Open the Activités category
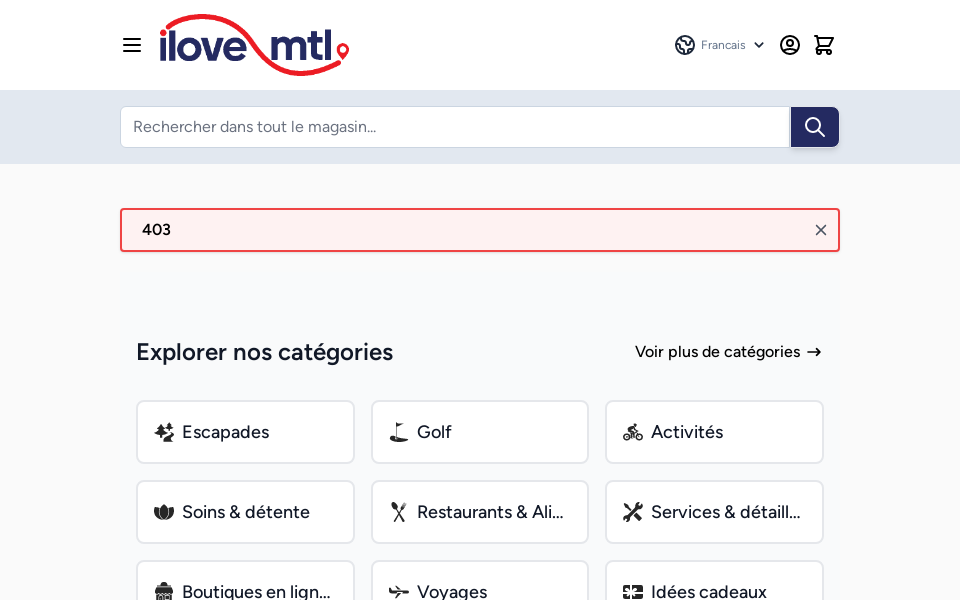The width and height of the screenshot is (960, 600). [x=714, y=432]
